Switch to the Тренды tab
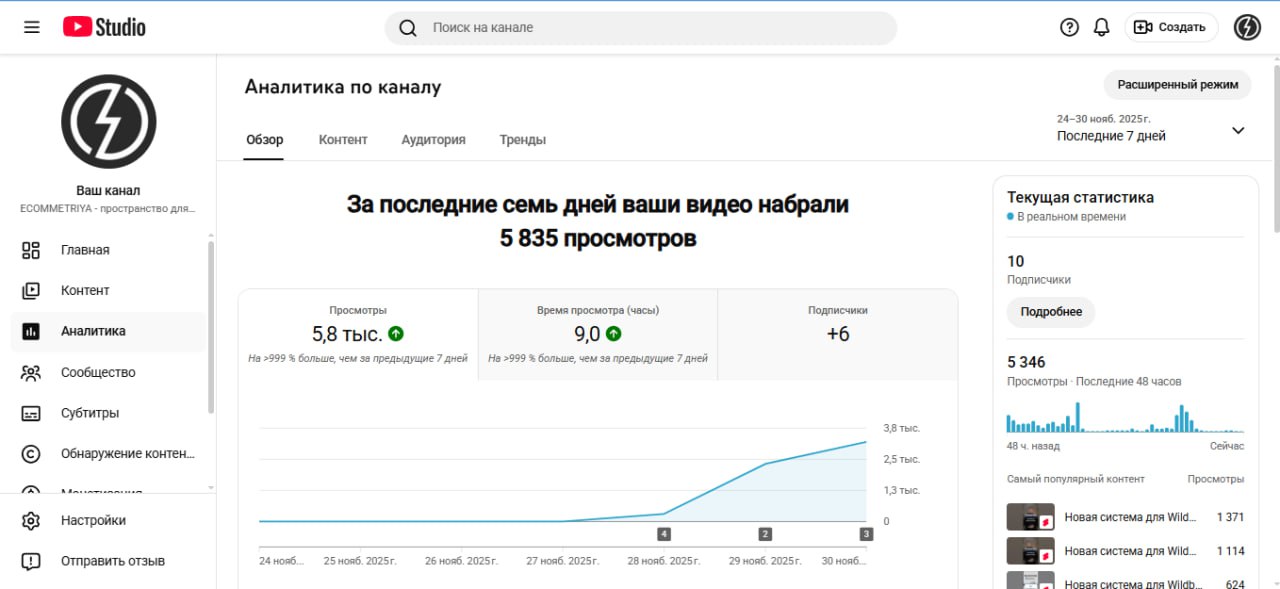Viewport: 1280px width, 589px height. tap(522, 140)
